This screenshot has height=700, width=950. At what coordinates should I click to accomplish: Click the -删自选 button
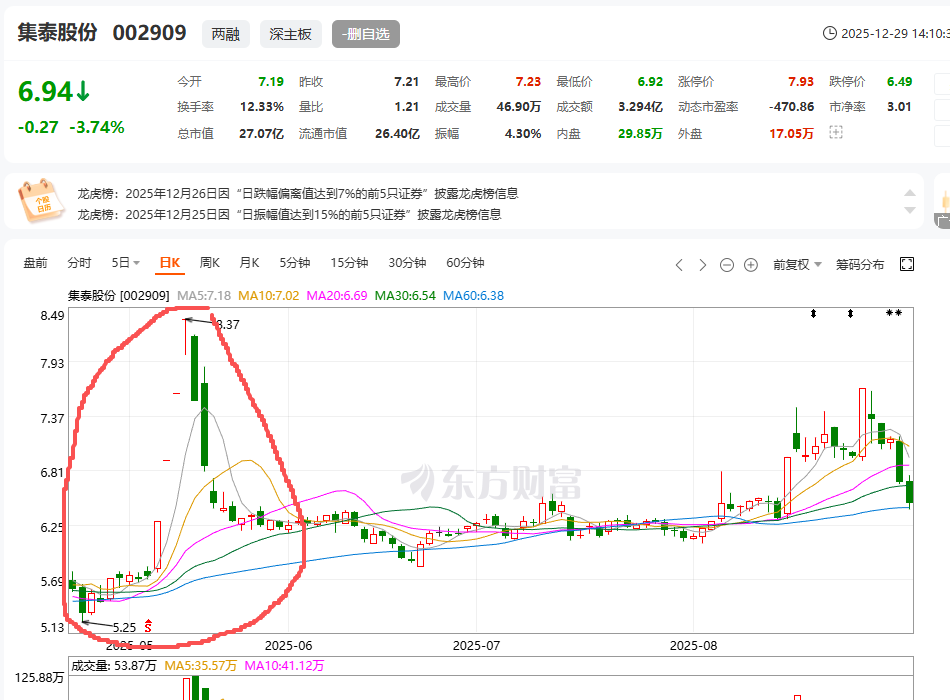[366, 34]
